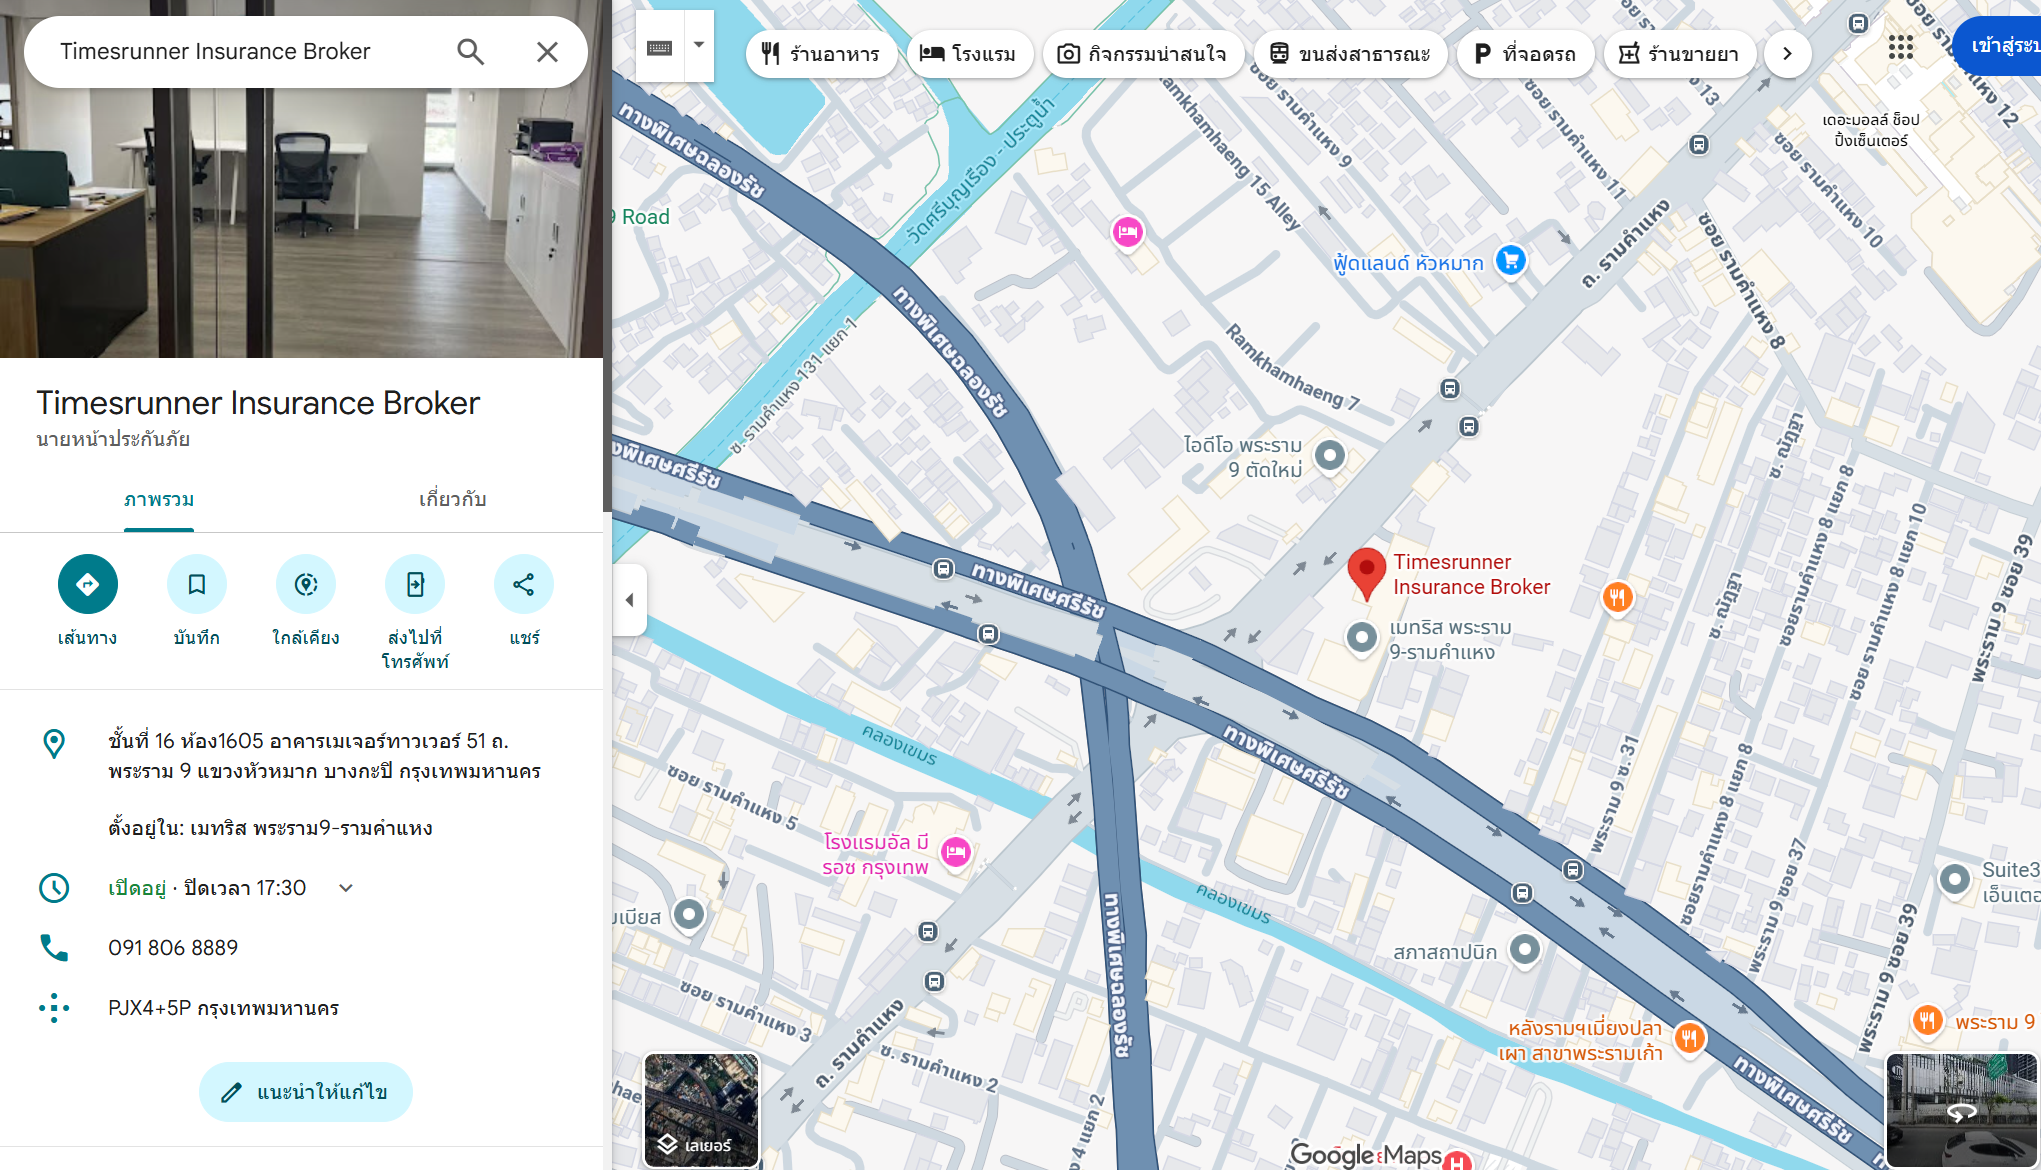
Task: Click the Nearby (ใกล้เคียง) icon
Action: pyautogui.click(x=306, y=584)
